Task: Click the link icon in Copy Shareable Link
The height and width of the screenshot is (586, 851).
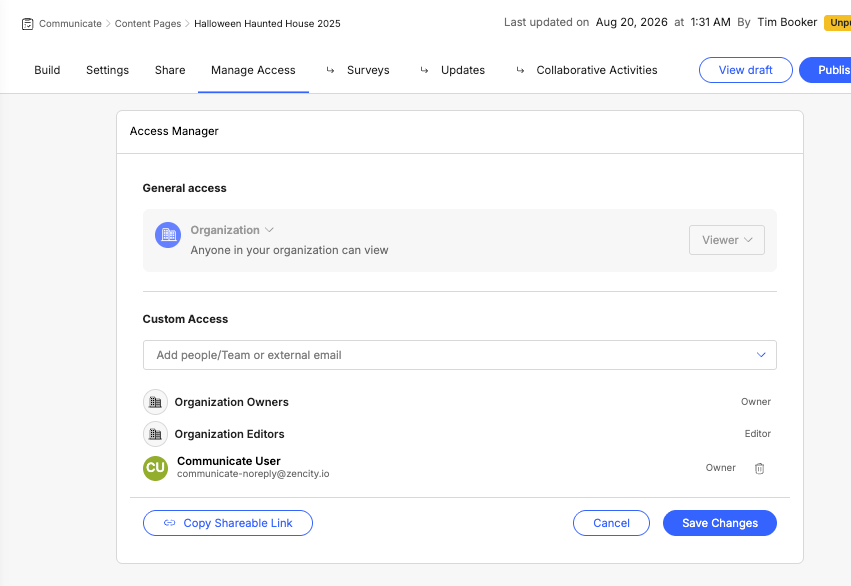Action: (x=170, y=523)
